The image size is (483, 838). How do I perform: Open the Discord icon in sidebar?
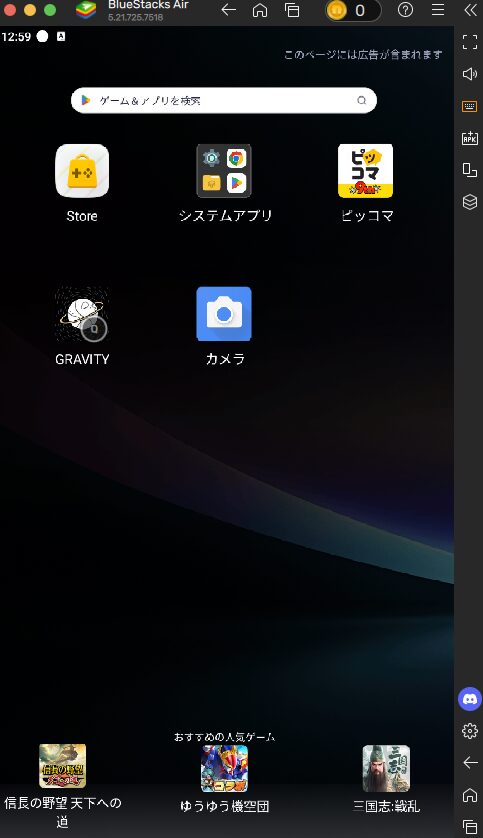tap(470, 699)
